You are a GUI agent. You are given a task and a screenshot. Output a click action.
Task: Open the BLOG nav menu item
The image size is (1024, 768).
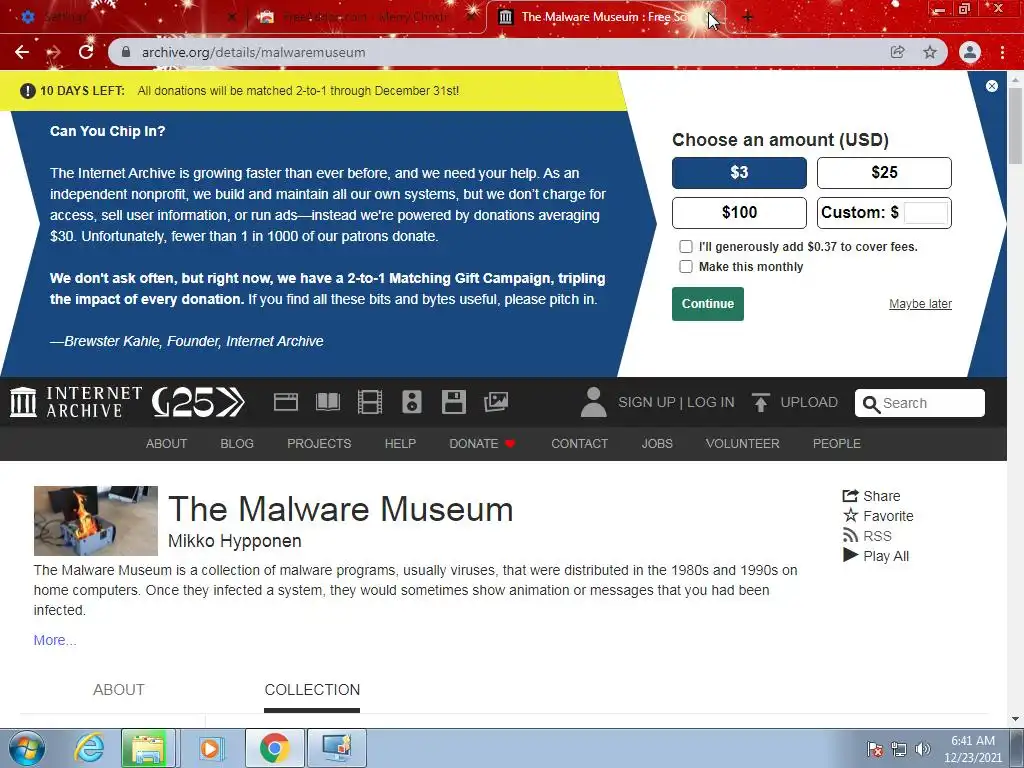point(237,443)
